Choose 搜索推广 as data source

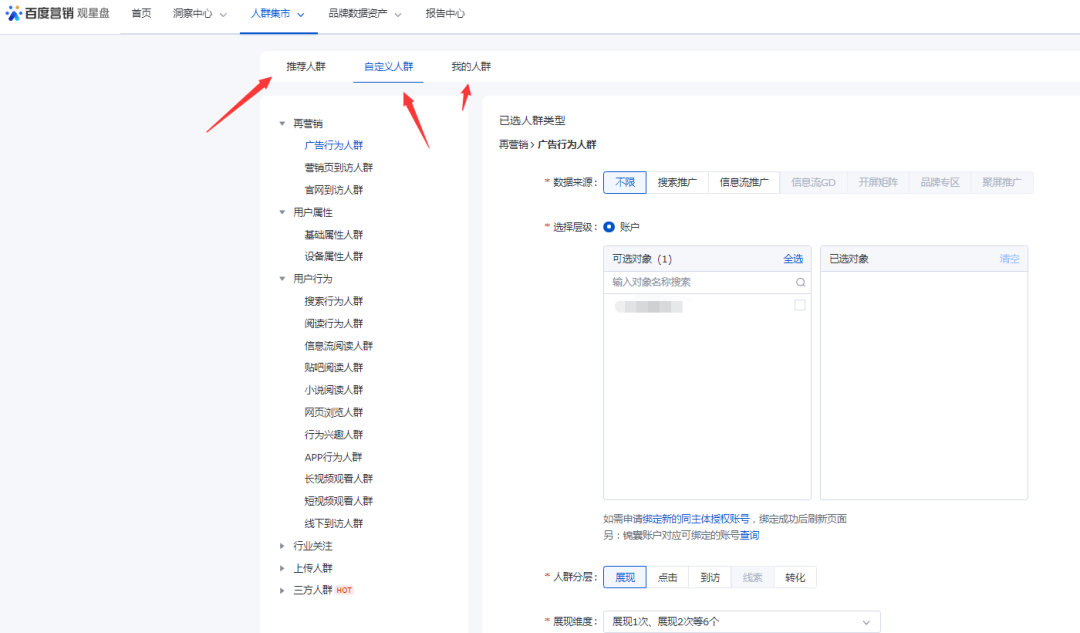tap(677, 183)
